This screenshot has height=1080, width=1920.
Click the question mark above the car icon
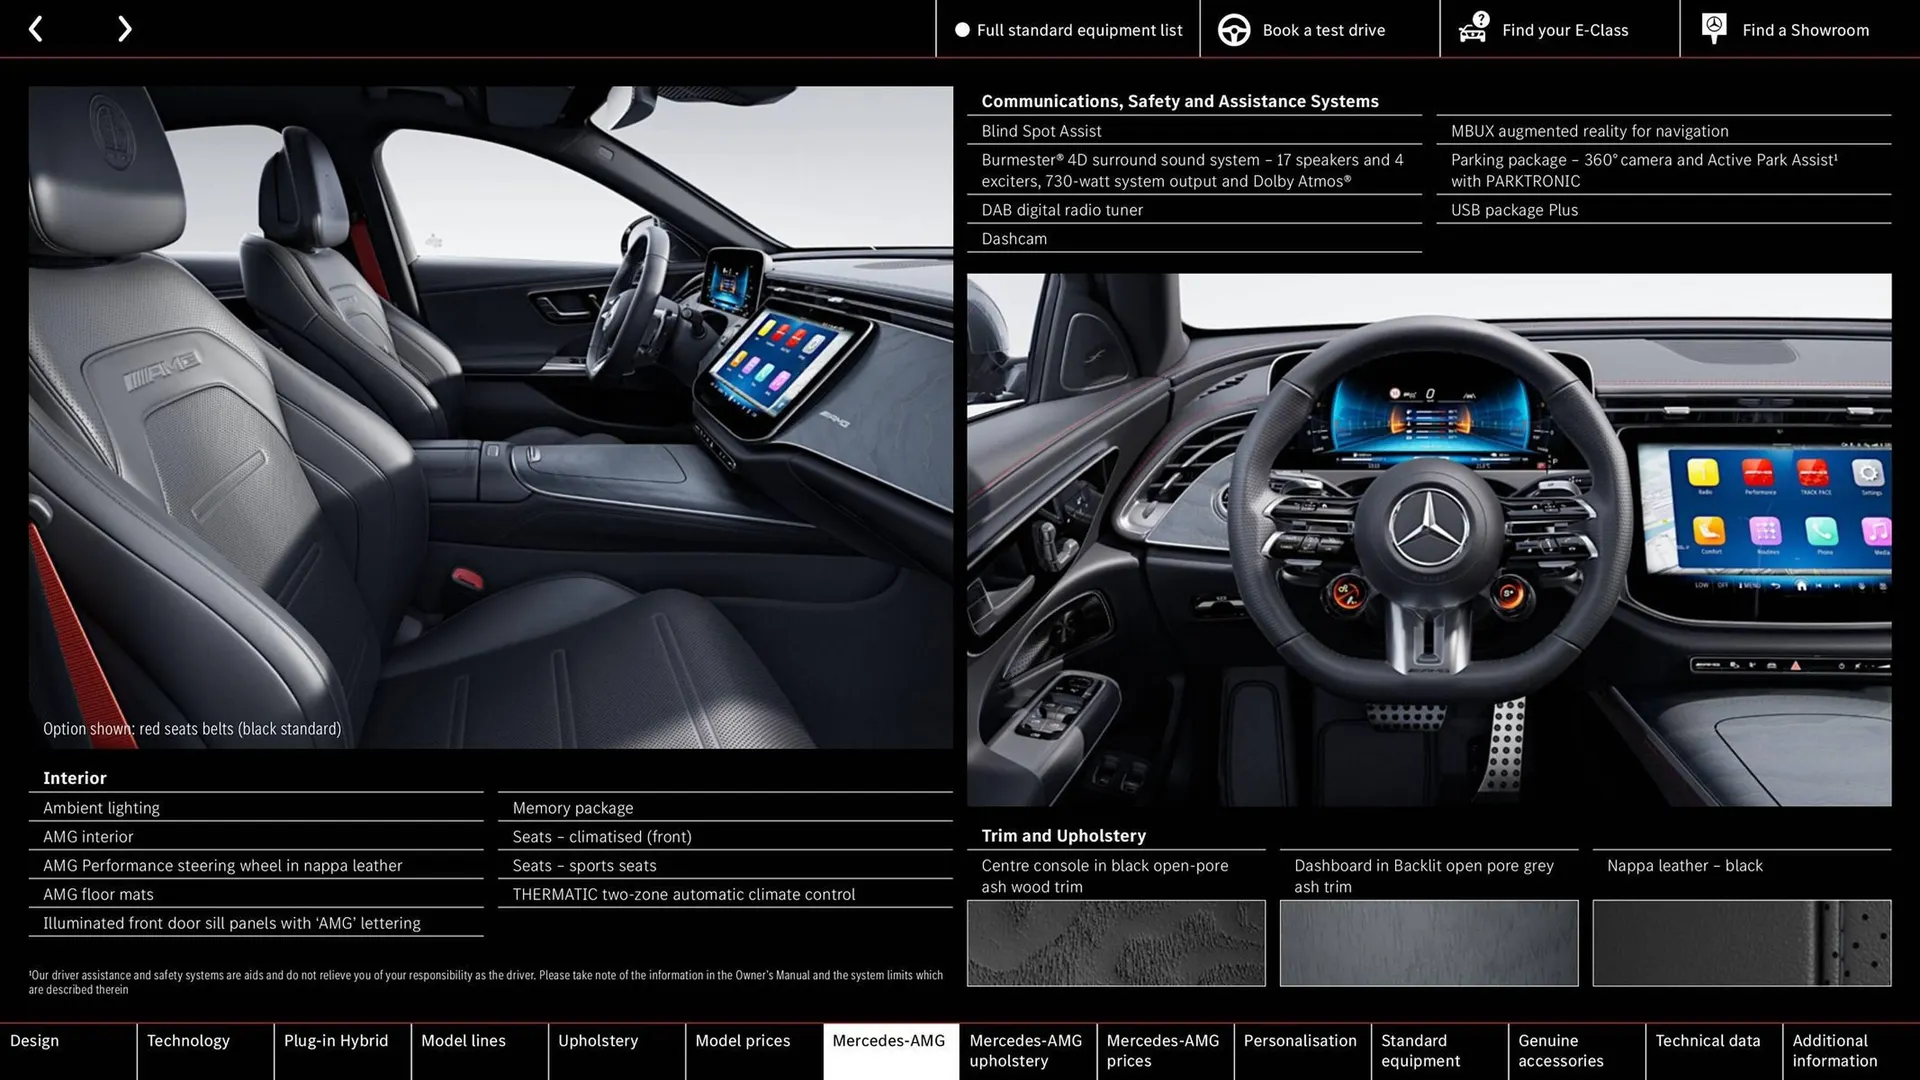1479,17
